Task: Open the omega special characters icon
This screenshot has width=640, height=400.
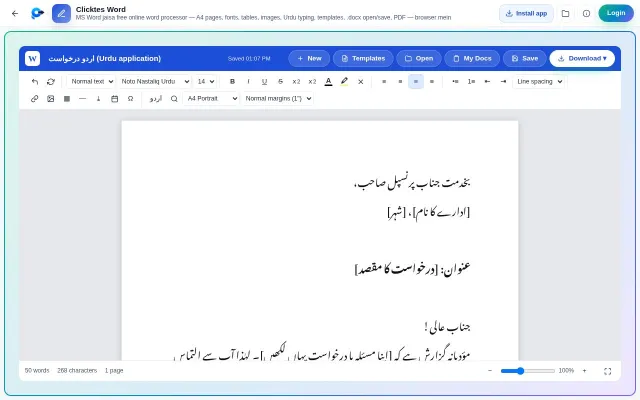Action: tap(131, 99)
